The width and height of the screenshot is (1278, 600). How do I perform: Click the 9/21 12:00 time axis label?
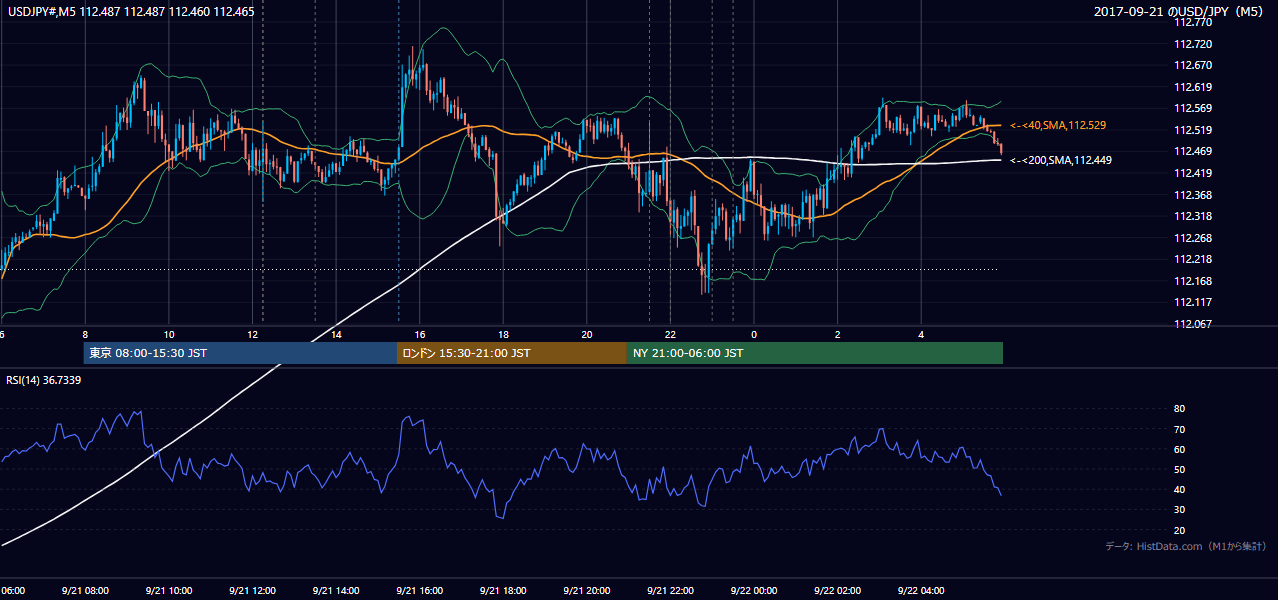(x=253, y=591)
